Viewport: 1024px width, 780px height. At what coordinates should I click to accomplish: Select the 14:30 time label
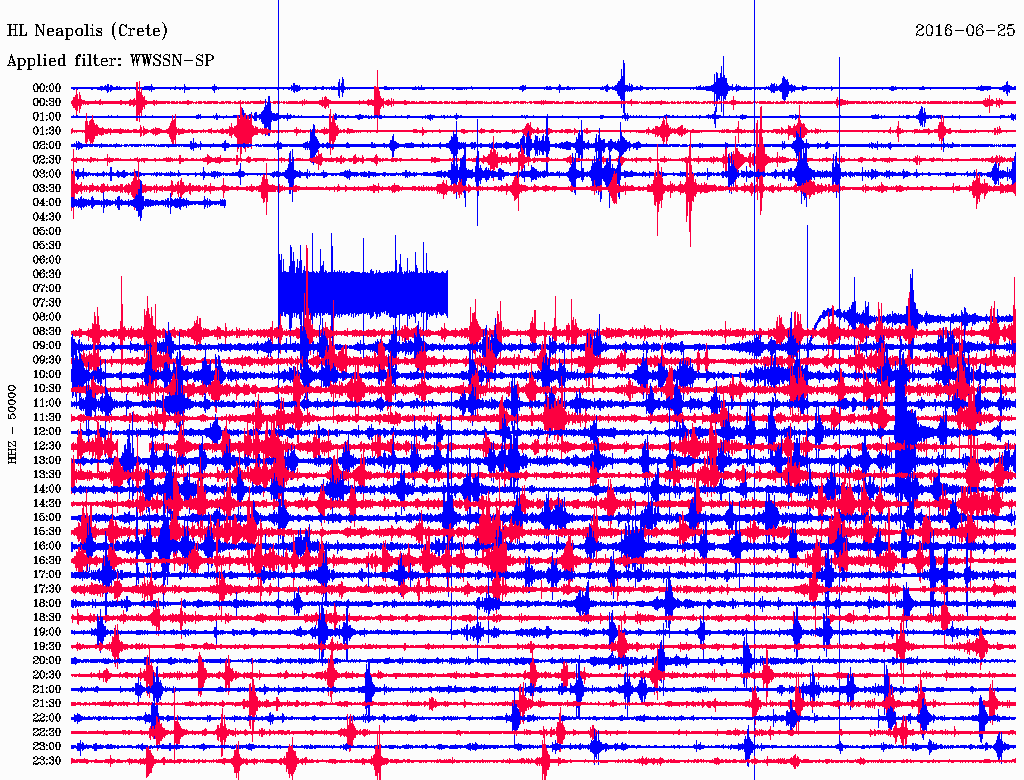[47, 504]
